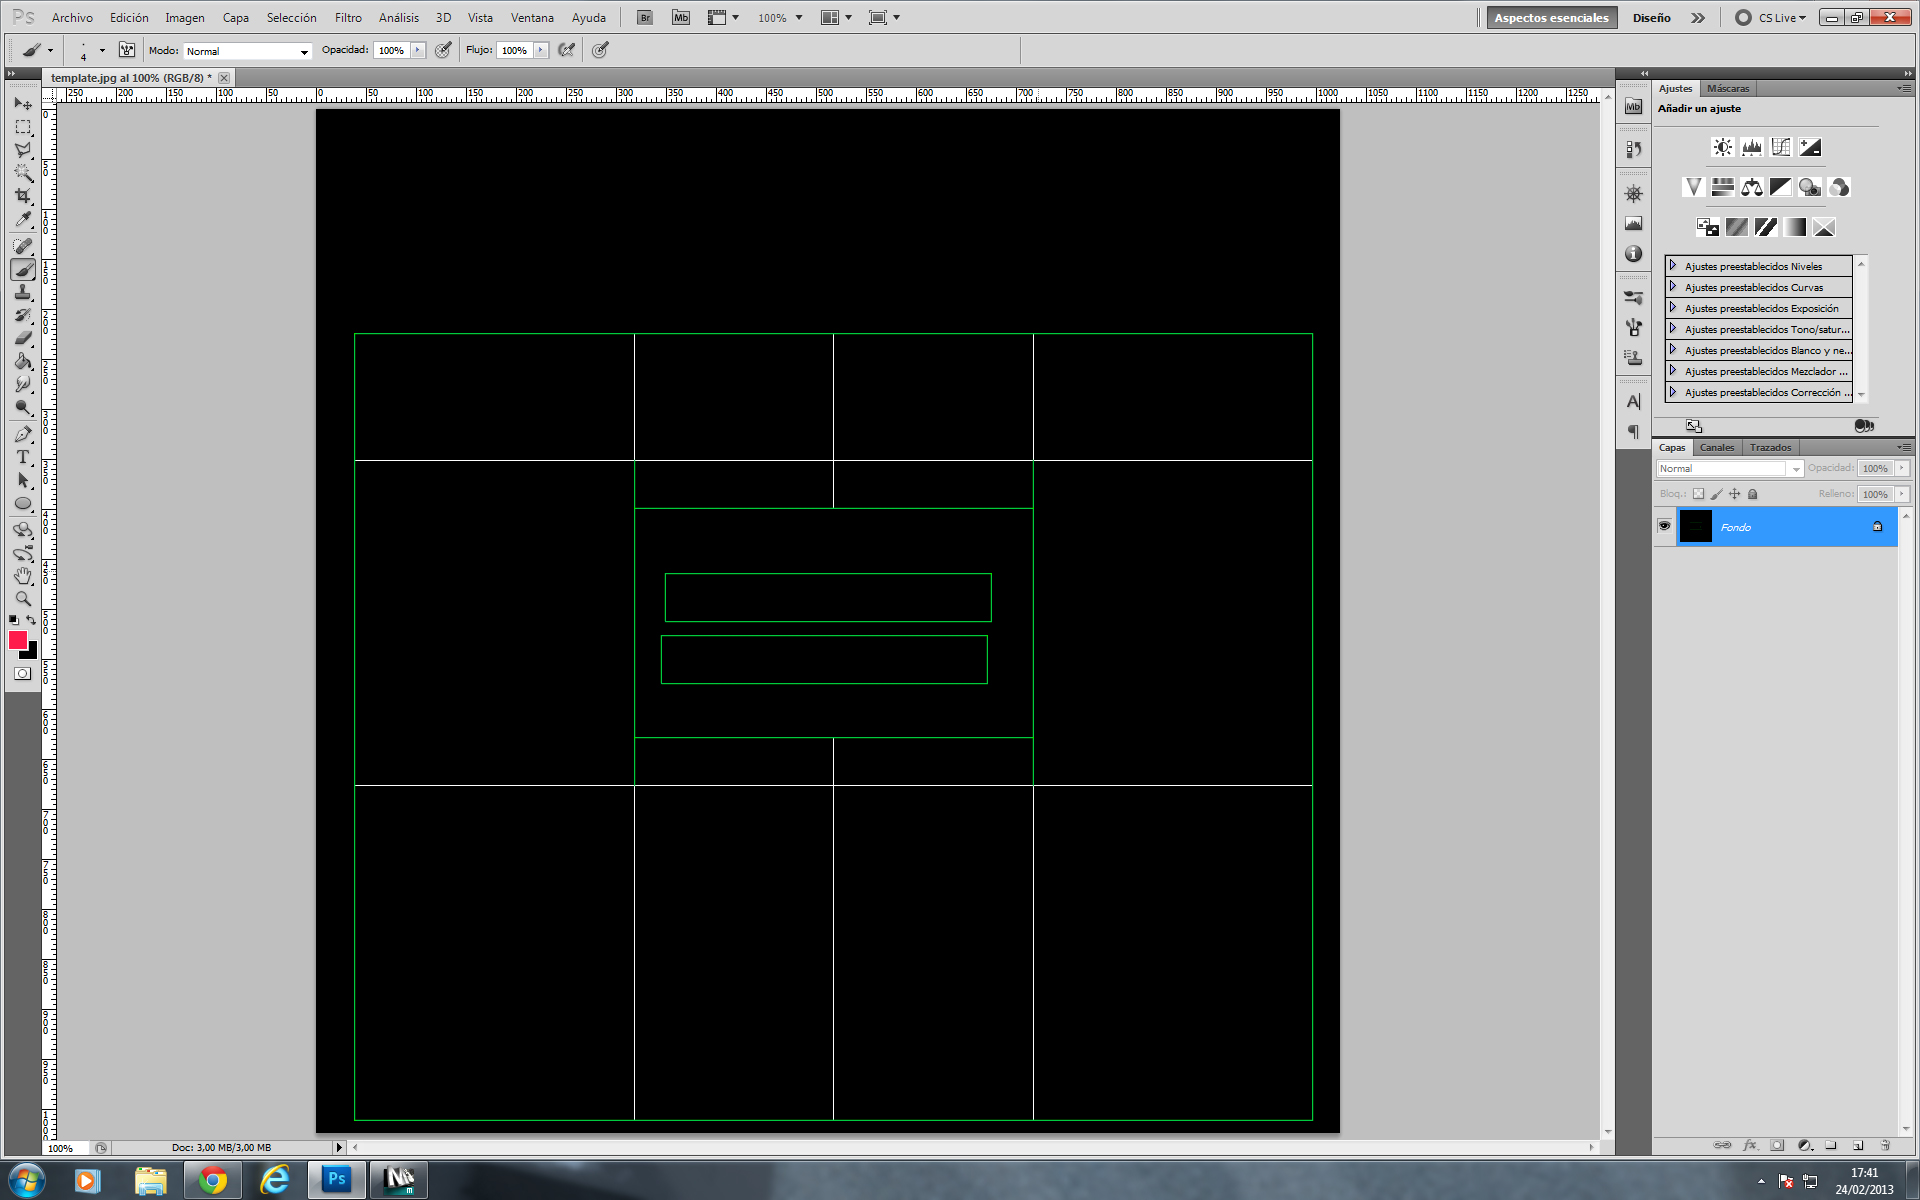
Task: Hide the Fondo layer visibility
Action: tap(1664, 526)
